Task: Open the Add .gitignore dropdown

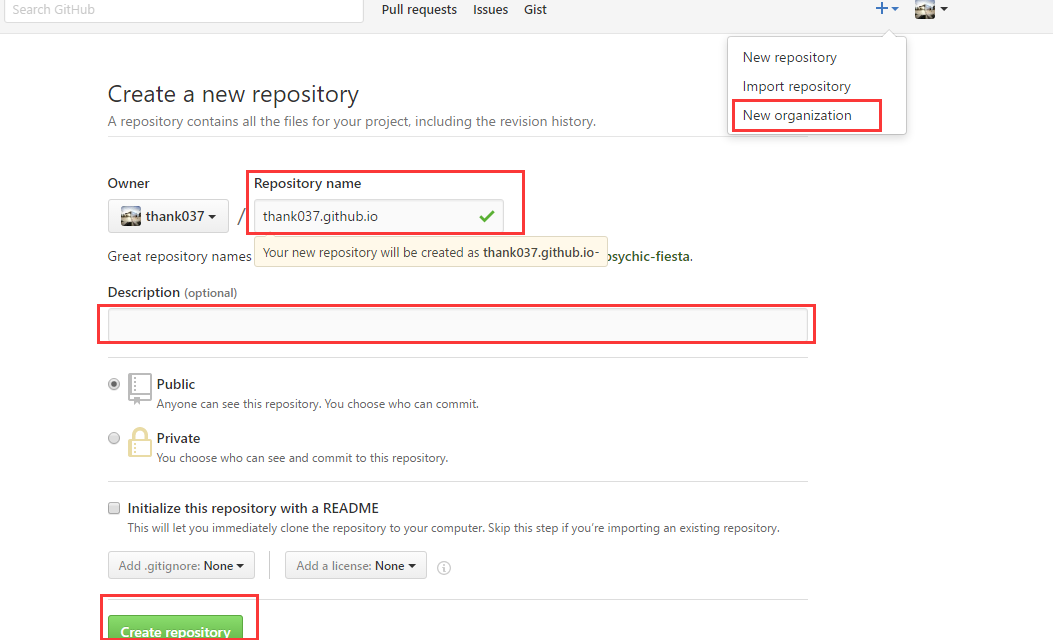Action: pyautogui.click(x=181, y=565)
